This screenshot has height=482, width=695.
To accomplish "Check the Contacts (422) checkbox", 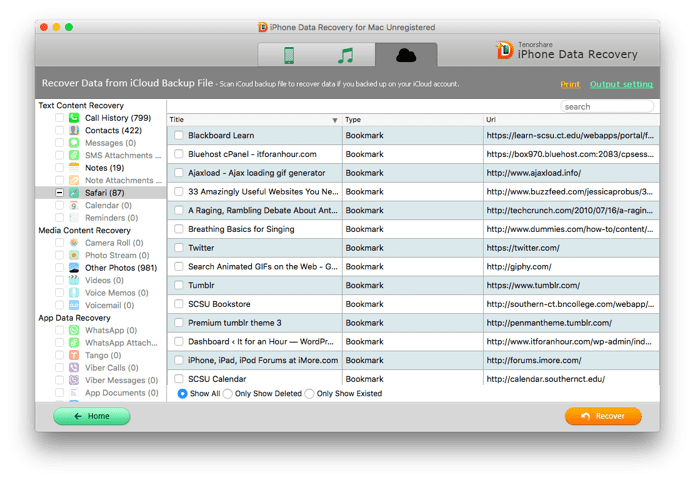I will click(59, 130).
